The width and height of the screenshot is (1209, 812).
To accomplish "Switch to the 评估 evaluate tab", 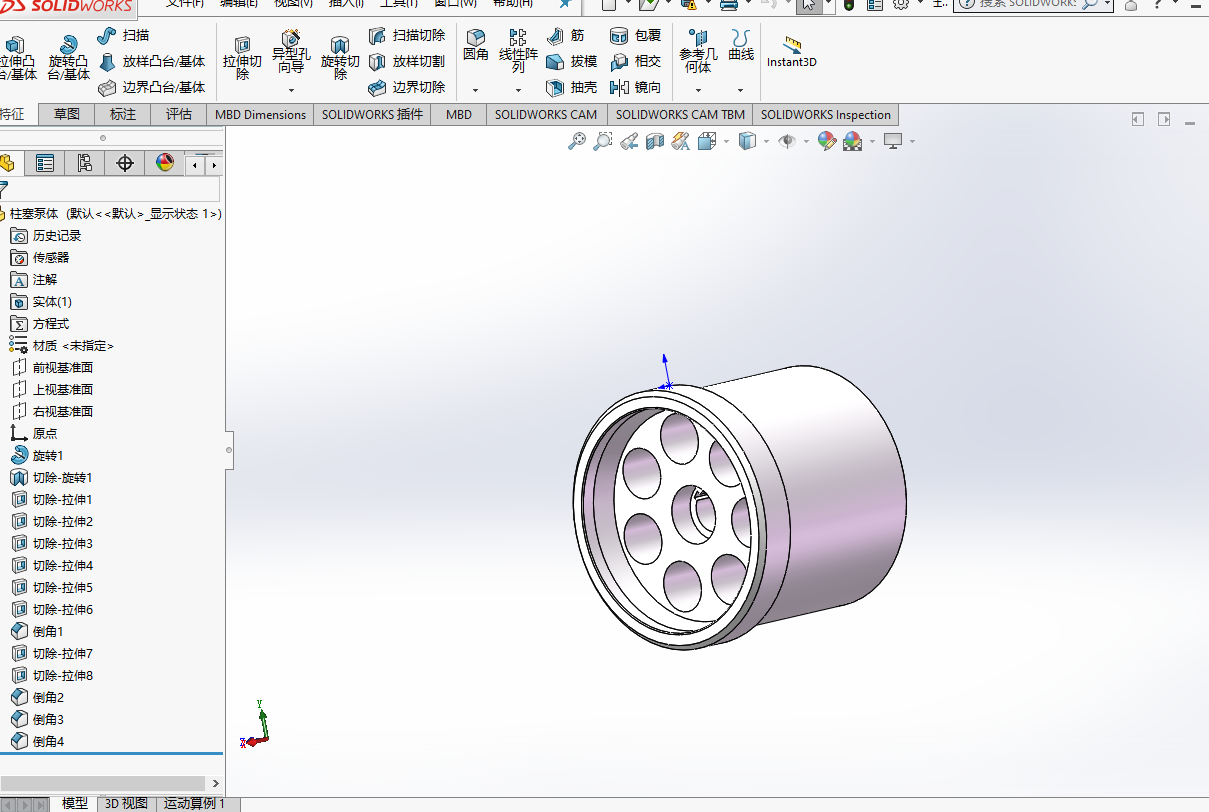I will [x=179, y=114].
